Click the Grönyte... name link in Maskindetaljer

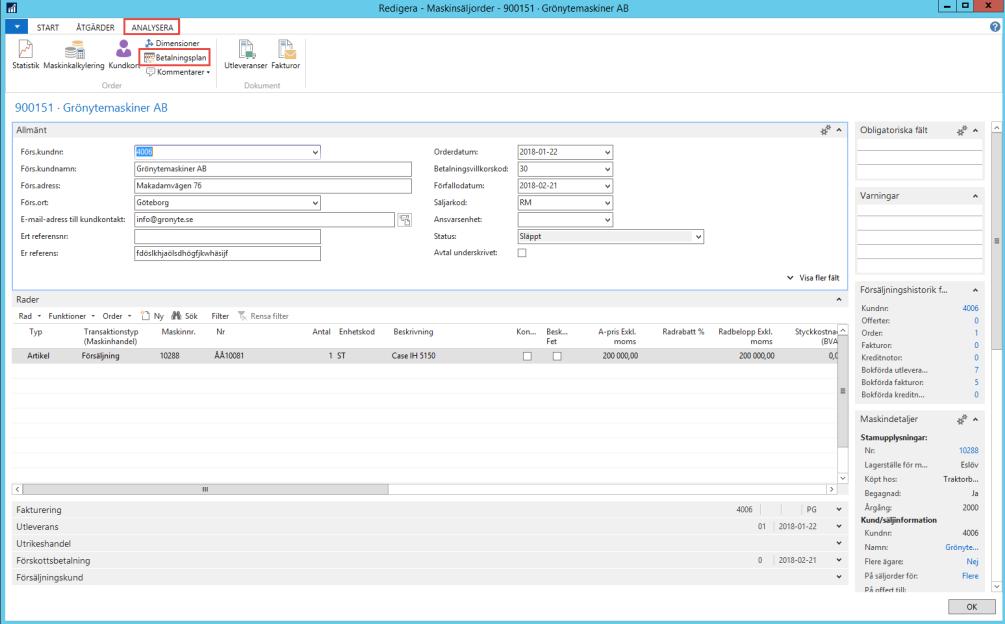coord(961,548)
